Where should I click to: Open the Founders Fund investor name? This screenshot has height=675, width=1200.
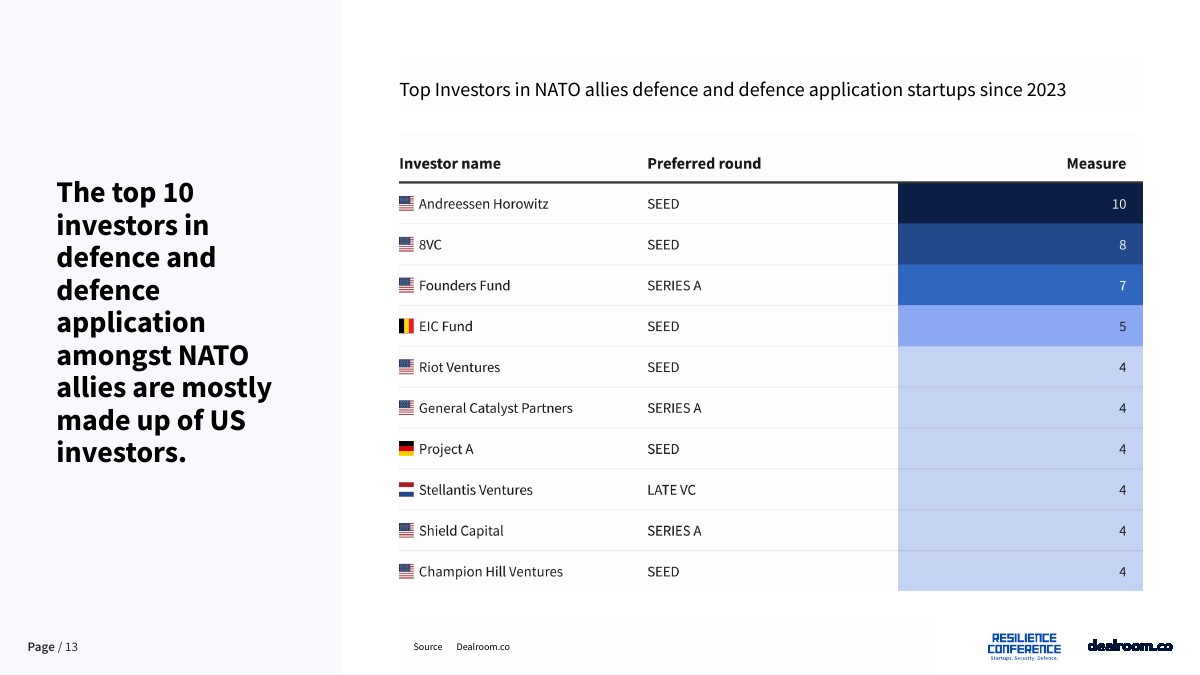coord(464,286)
